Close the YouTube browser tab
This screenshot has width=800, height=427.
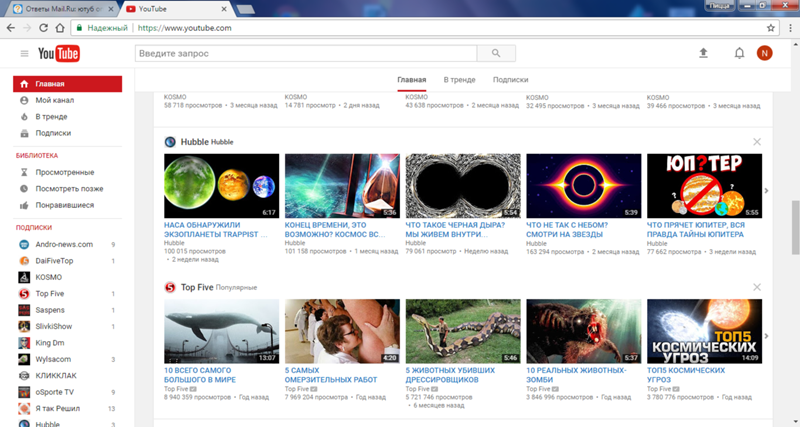pyautogui.click(x=224, y=9)
